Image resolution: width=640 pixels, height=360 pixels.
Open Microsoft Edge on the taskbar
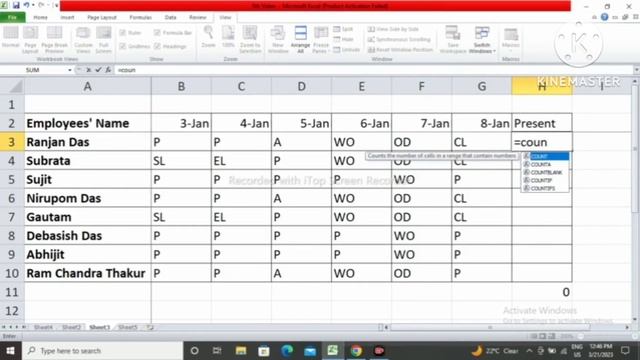(287, 351)
